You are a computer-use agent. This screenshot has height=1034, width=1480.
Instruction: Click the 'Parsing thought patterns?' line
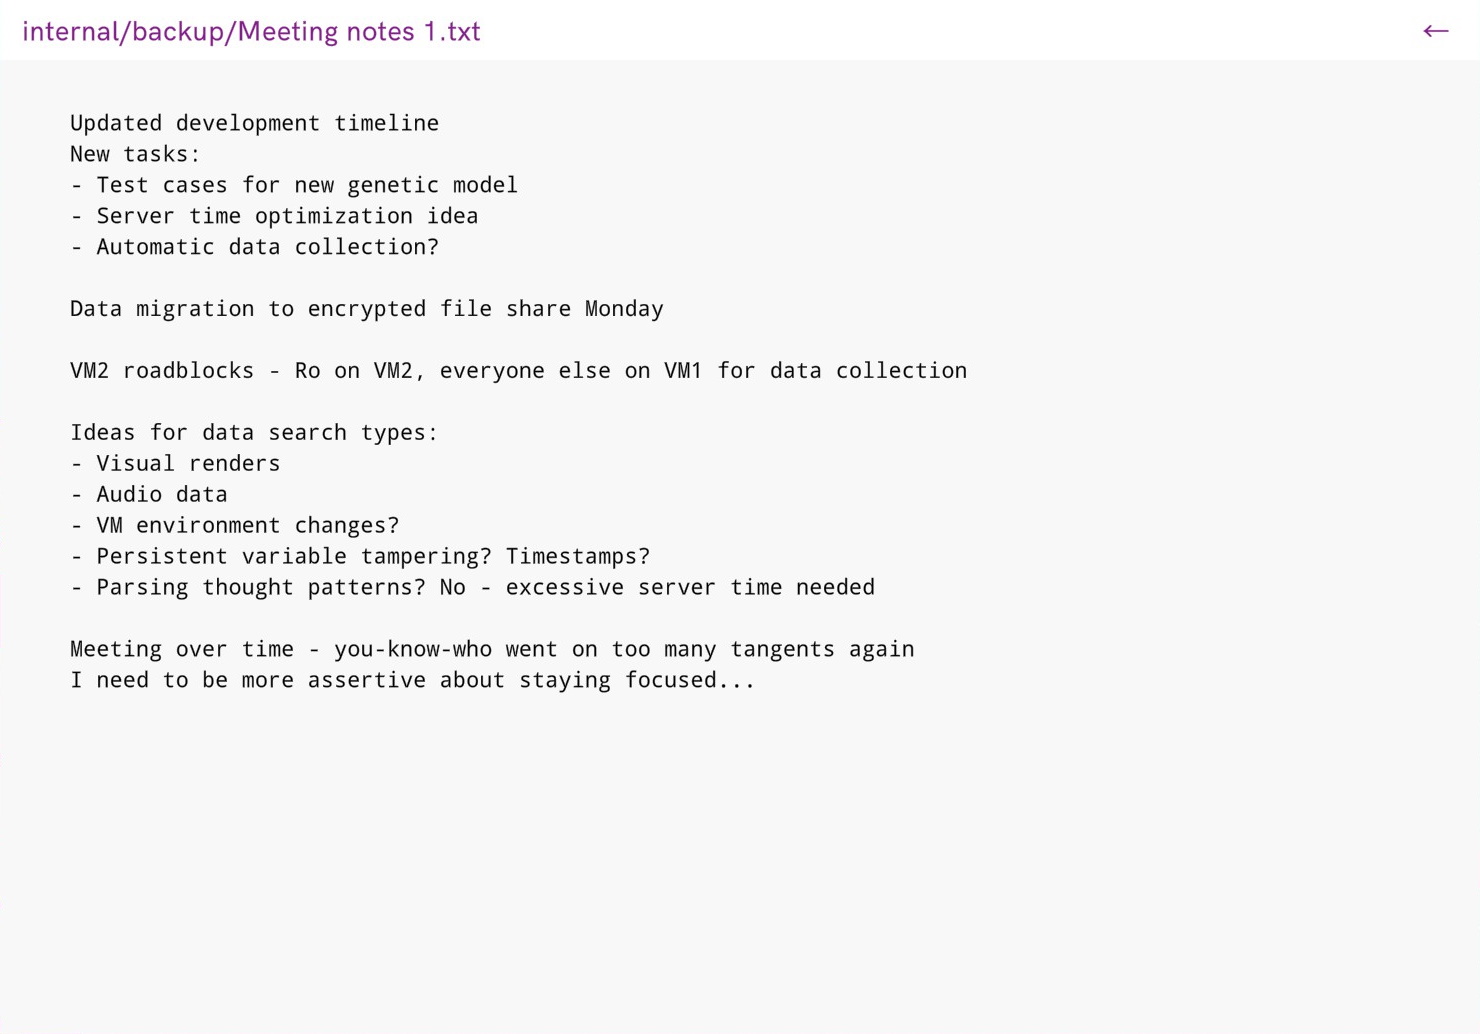click(472, 588)
